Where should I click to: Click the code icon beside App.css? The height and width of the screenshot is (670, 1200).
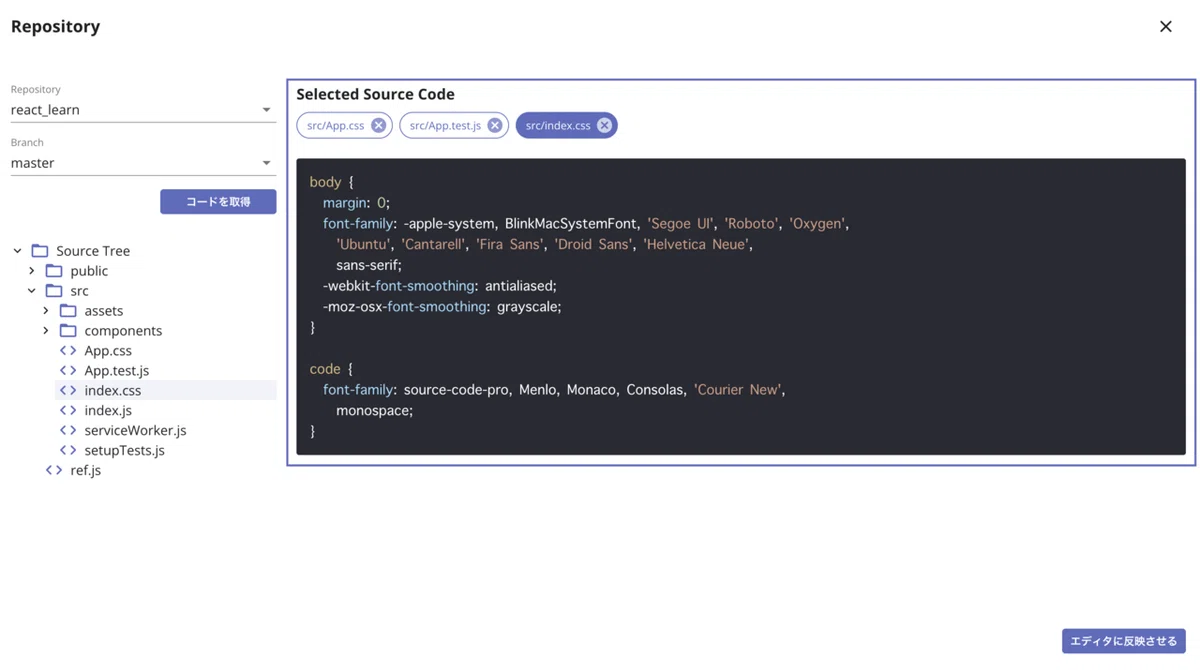(x=68, y=351)
